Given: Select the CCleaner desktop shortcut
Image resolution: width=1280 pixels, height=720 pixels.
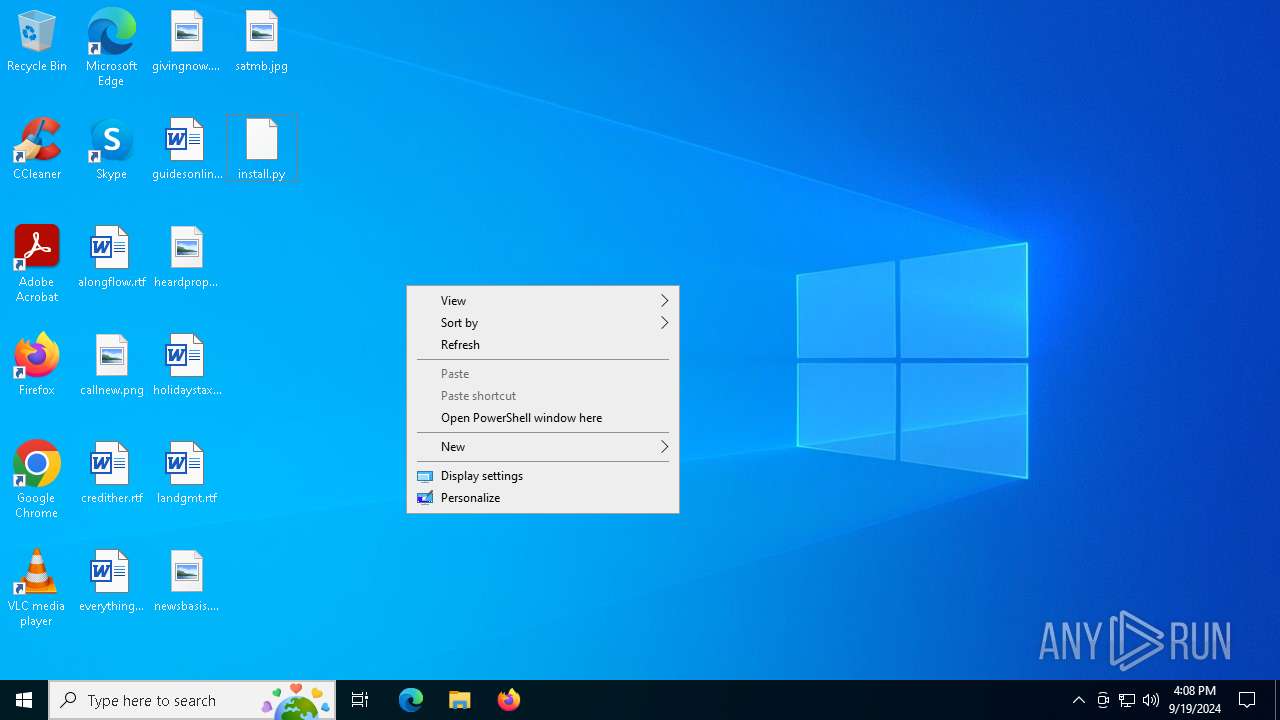Looking at the screenshot, I should 37,150.
